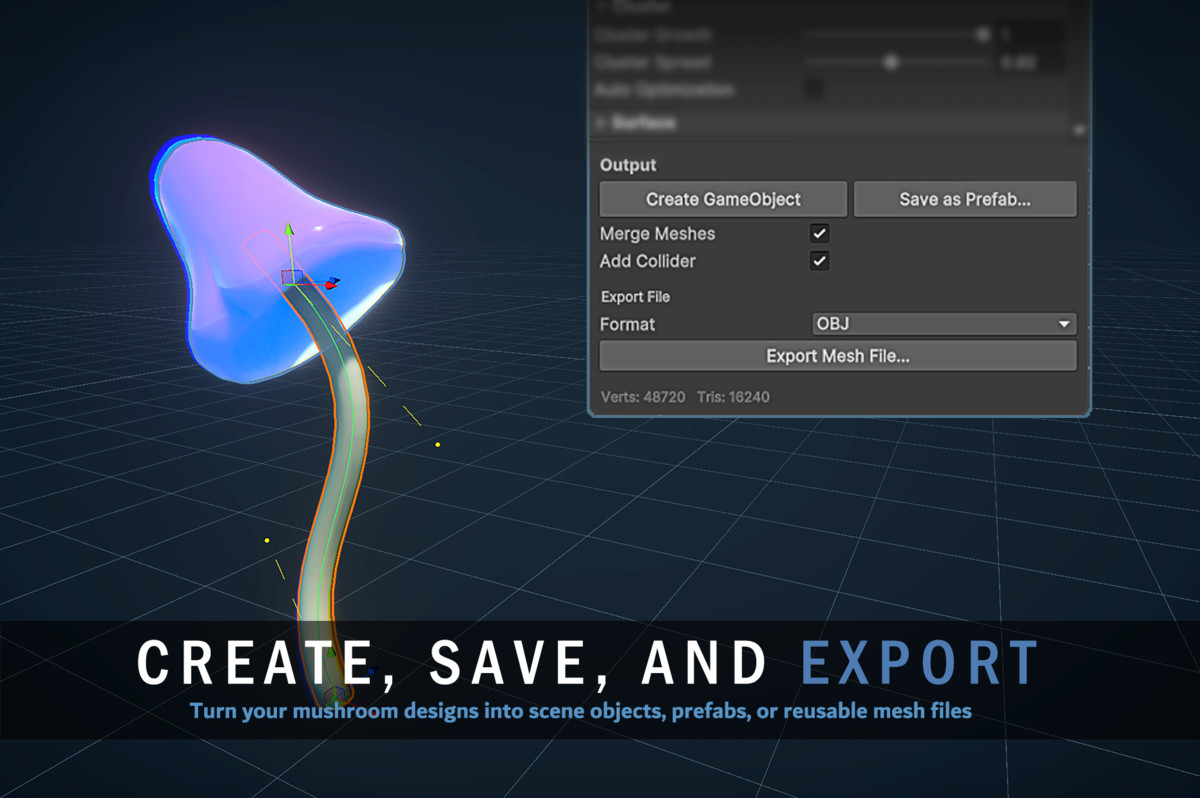
Task: Click the Save as Prefab... button
Action: [x=965, y=199]
